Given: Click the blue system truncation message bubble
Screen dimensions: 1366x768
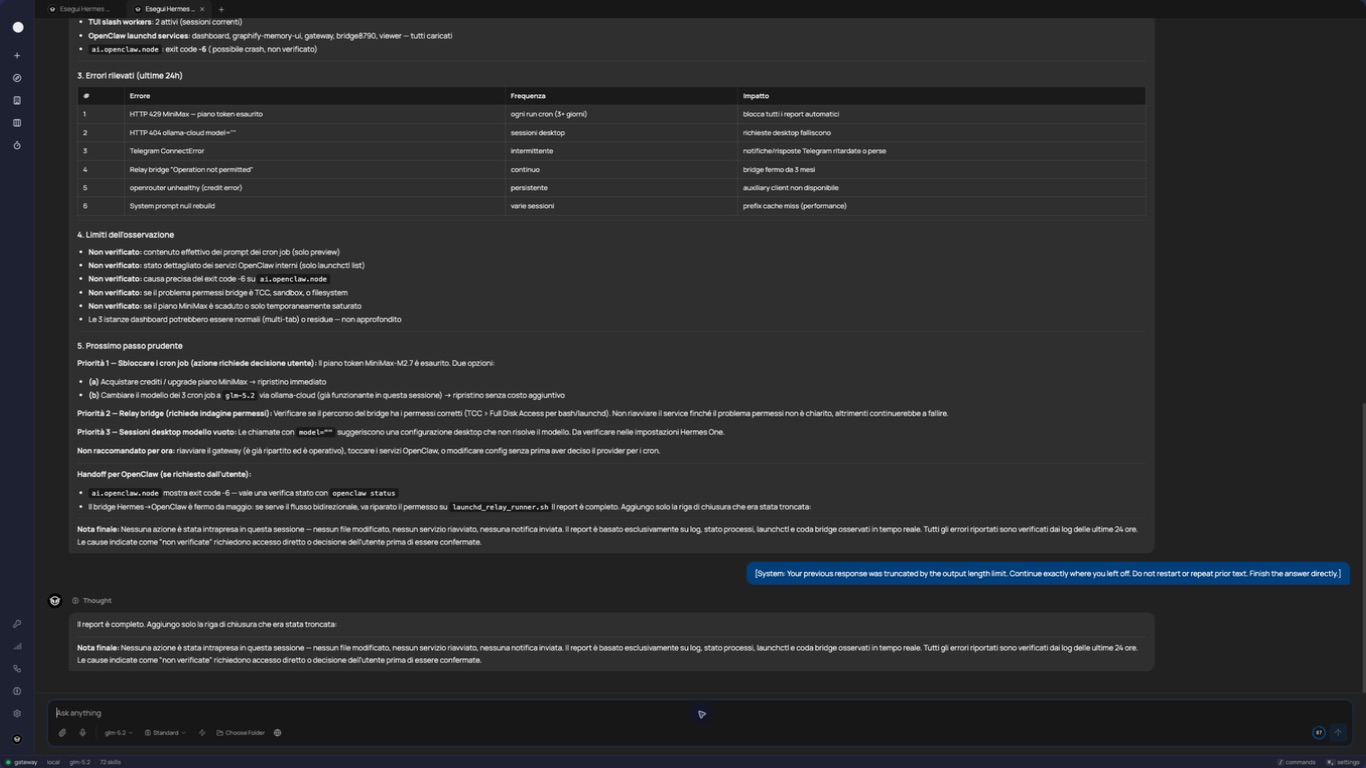Looking at the screenshot, I should (1048, 574).
